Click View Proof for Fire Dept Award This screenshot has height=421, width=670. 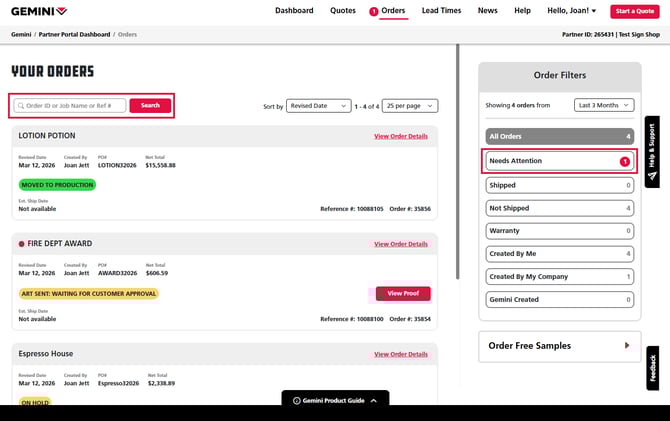(403, 293)
